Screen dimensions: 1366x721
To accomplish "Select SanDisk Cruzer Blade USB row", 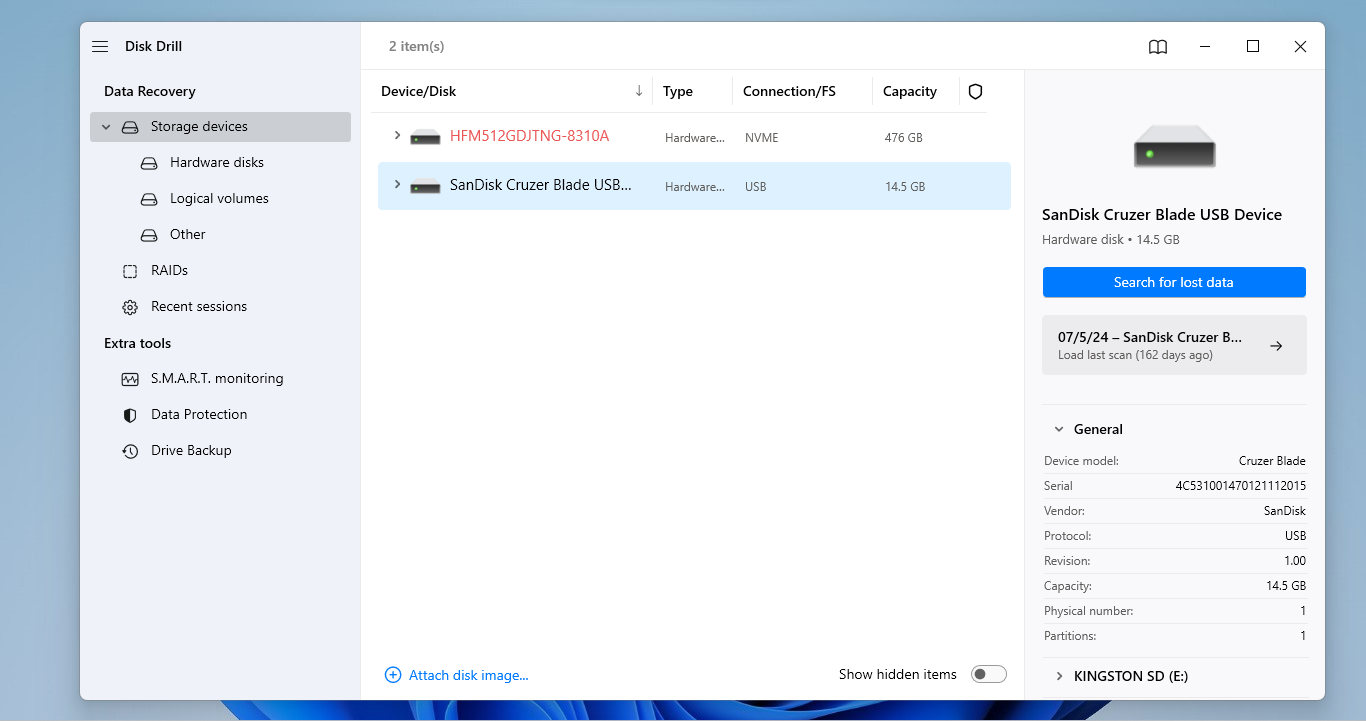I will (694, 186).
